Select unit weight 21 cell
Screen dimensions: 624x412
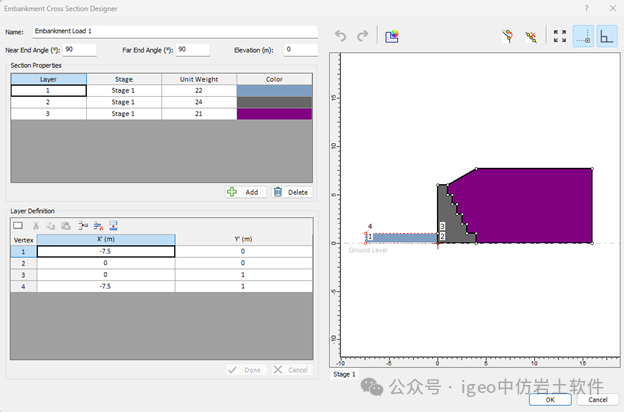pos(199,114)
